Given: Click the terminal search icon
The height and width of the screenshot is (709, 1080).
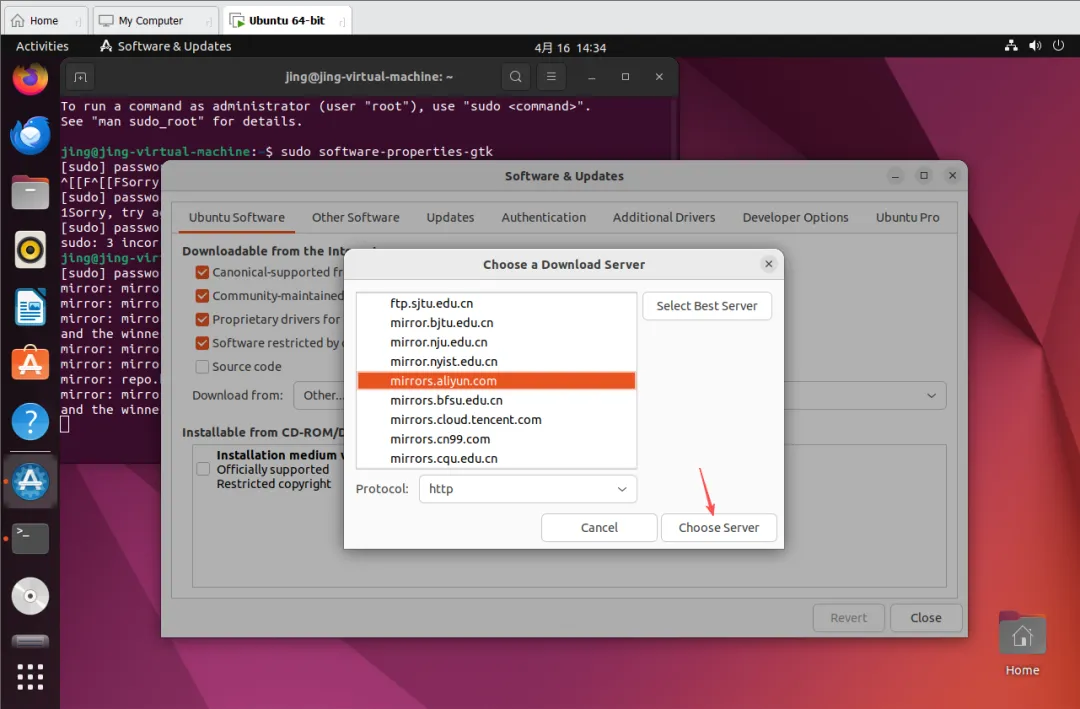Looking at the screenshot, I should (x=515, y=76).
